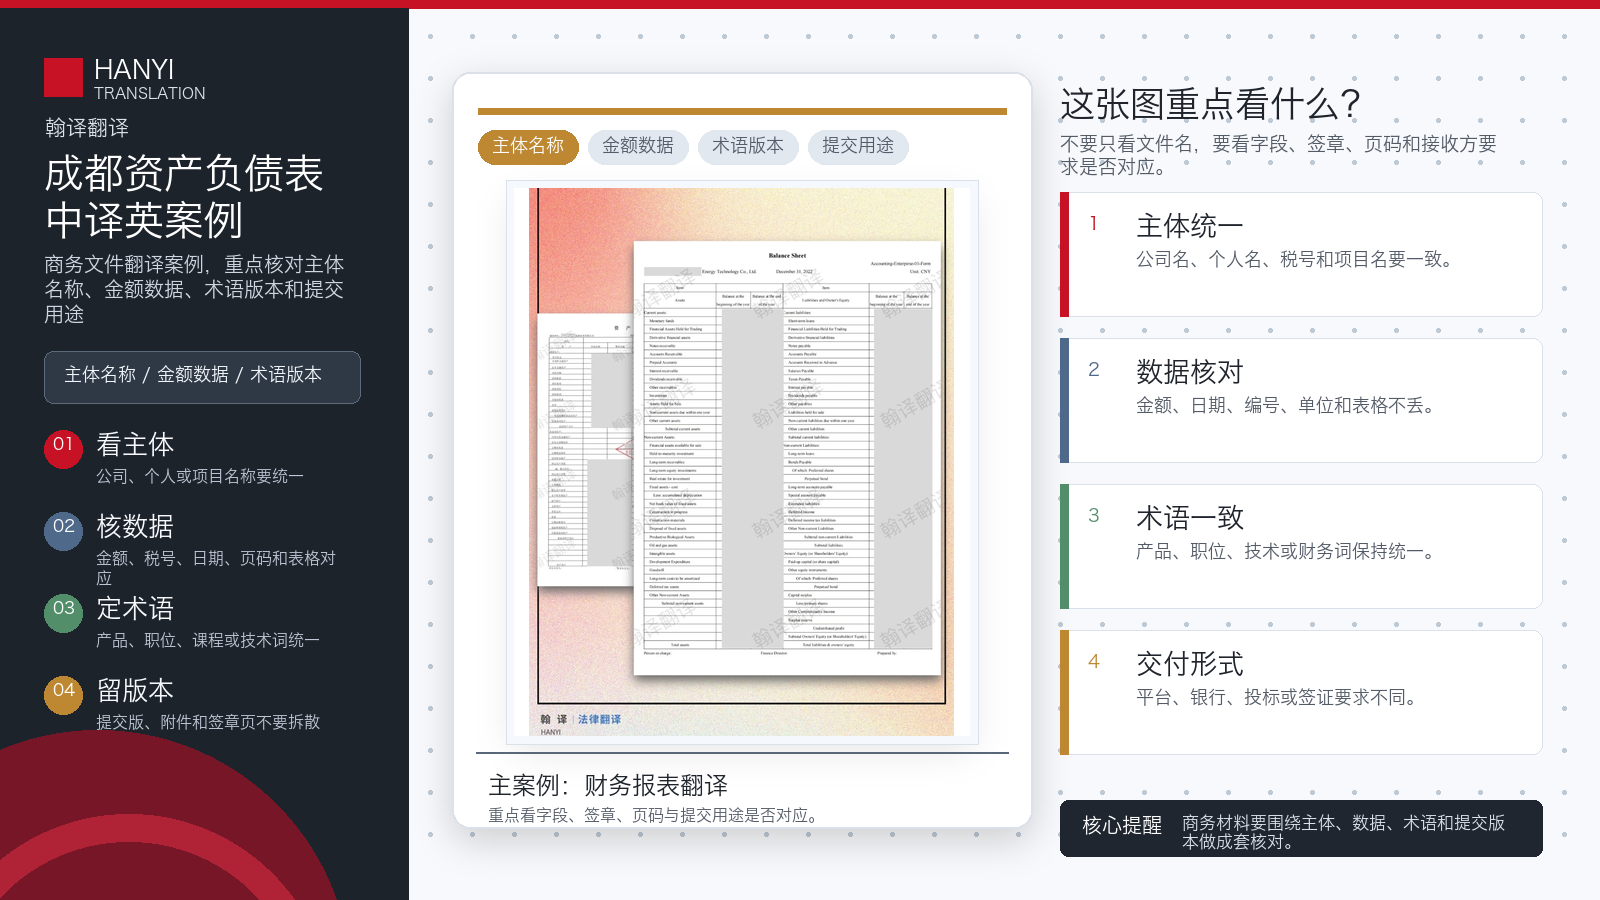1600x900 pixels.
Task: Click caption 主案例：财务报表翻译
Action: (x=608, y=785)
